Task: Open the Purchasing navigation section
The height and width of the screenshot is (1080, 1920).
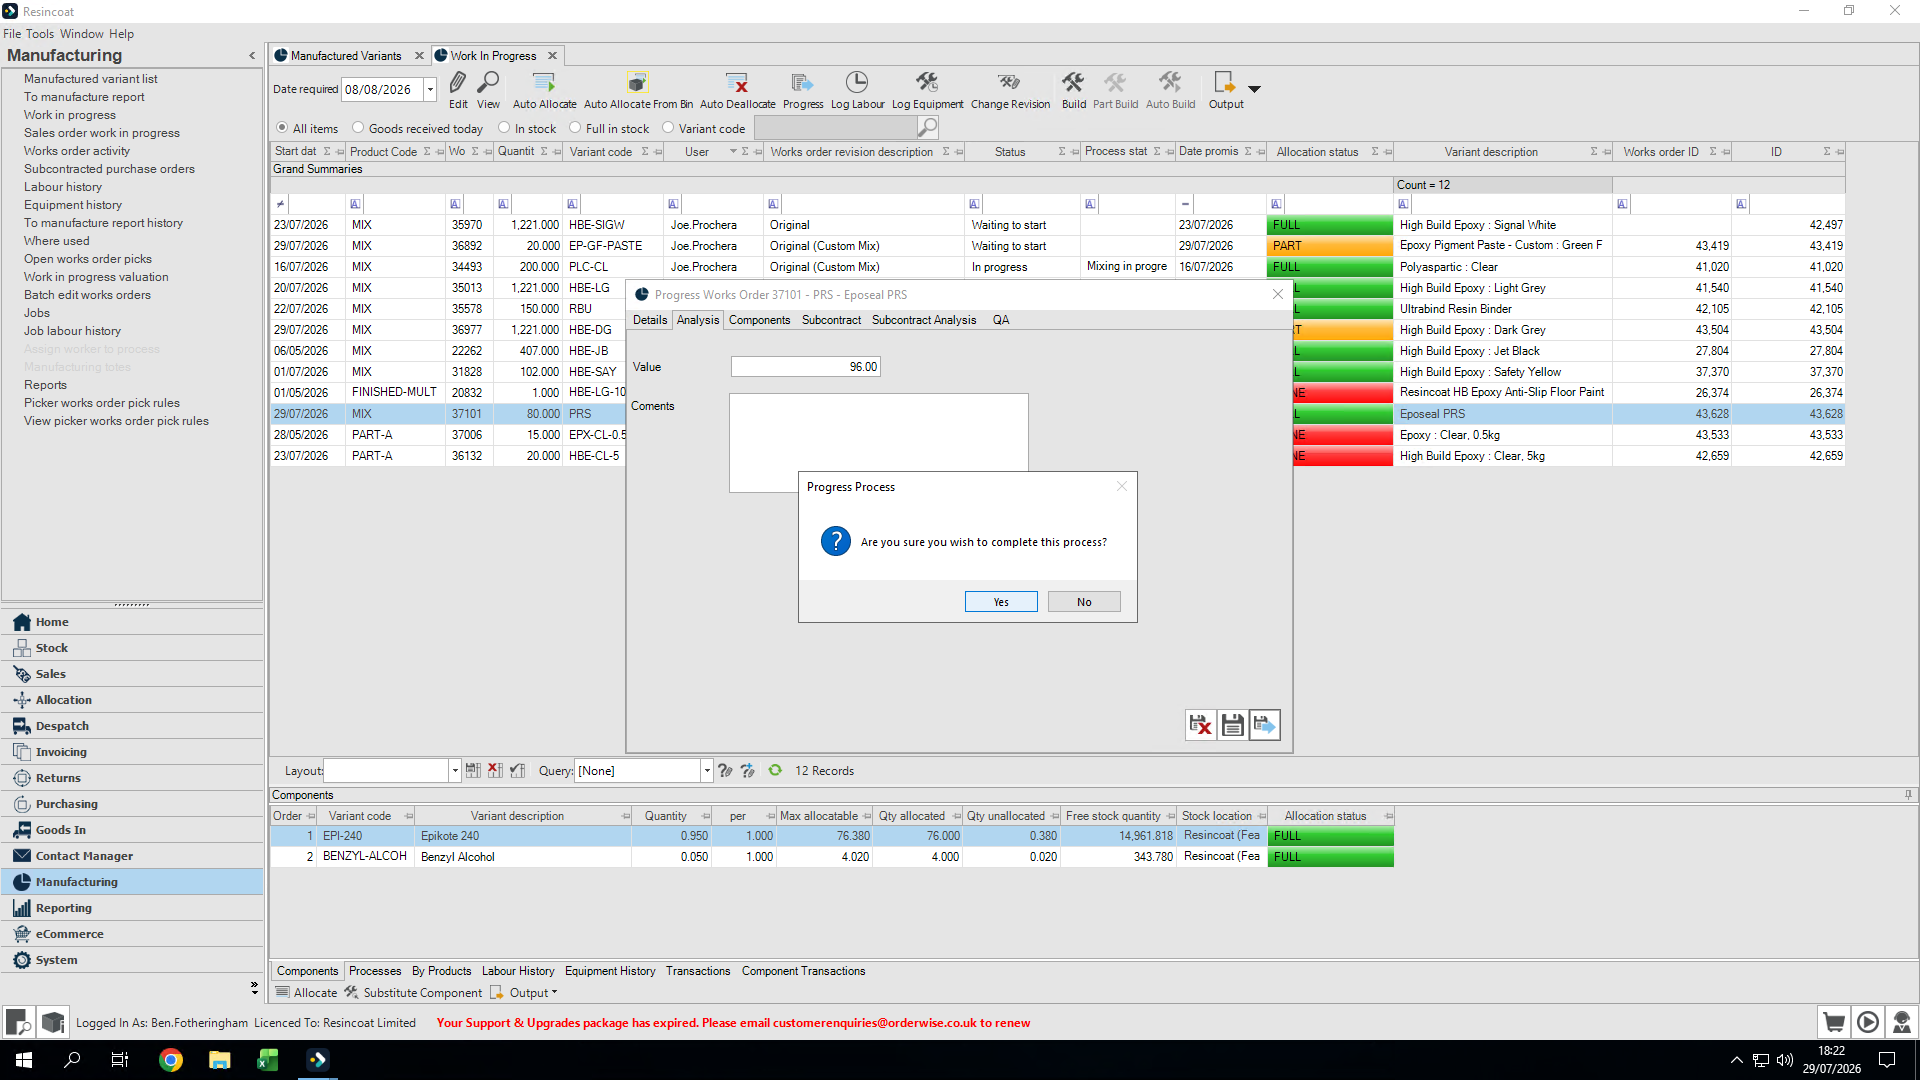Action: click(x=132, y=804)
